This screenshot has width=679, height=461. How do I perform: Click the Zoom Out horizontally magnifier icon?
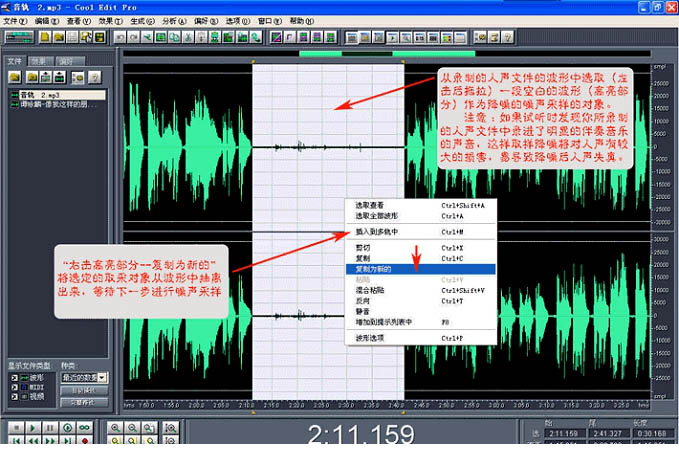coord(132,428)
